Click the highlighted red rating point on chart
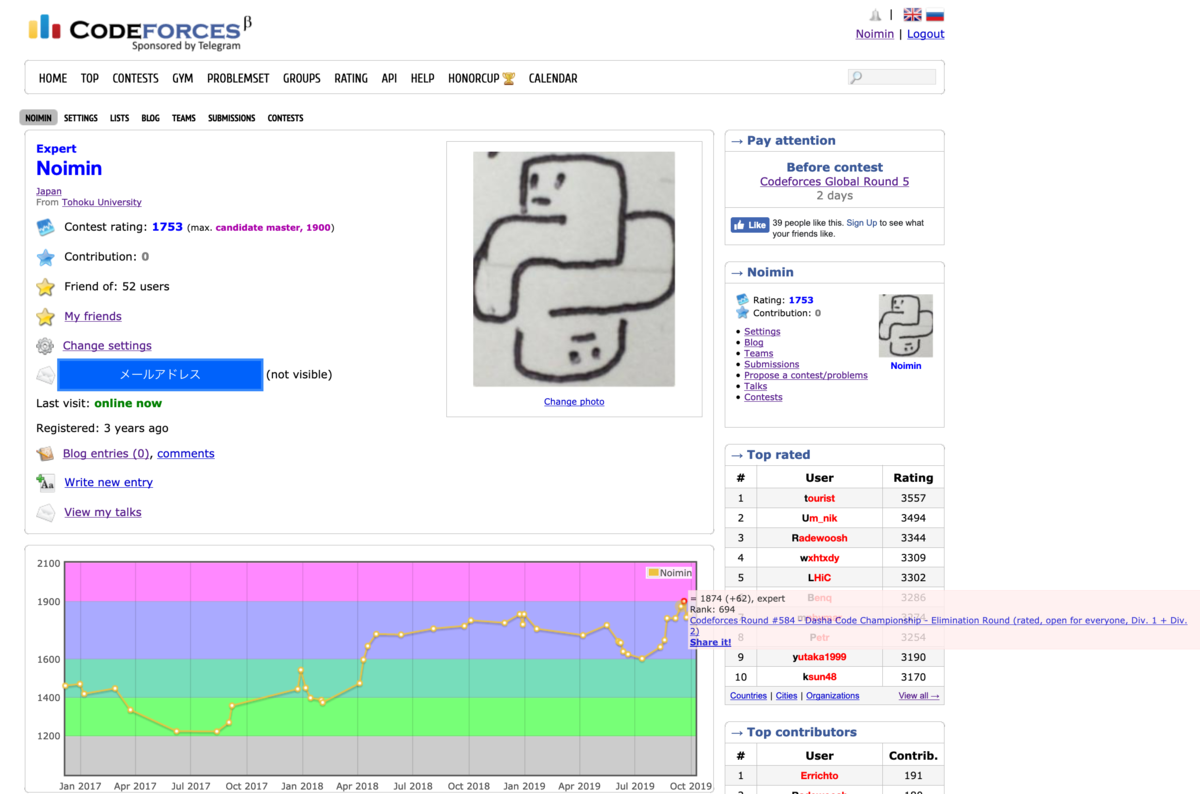Screen dimensions: 1200x794 [x=684, y=601]
